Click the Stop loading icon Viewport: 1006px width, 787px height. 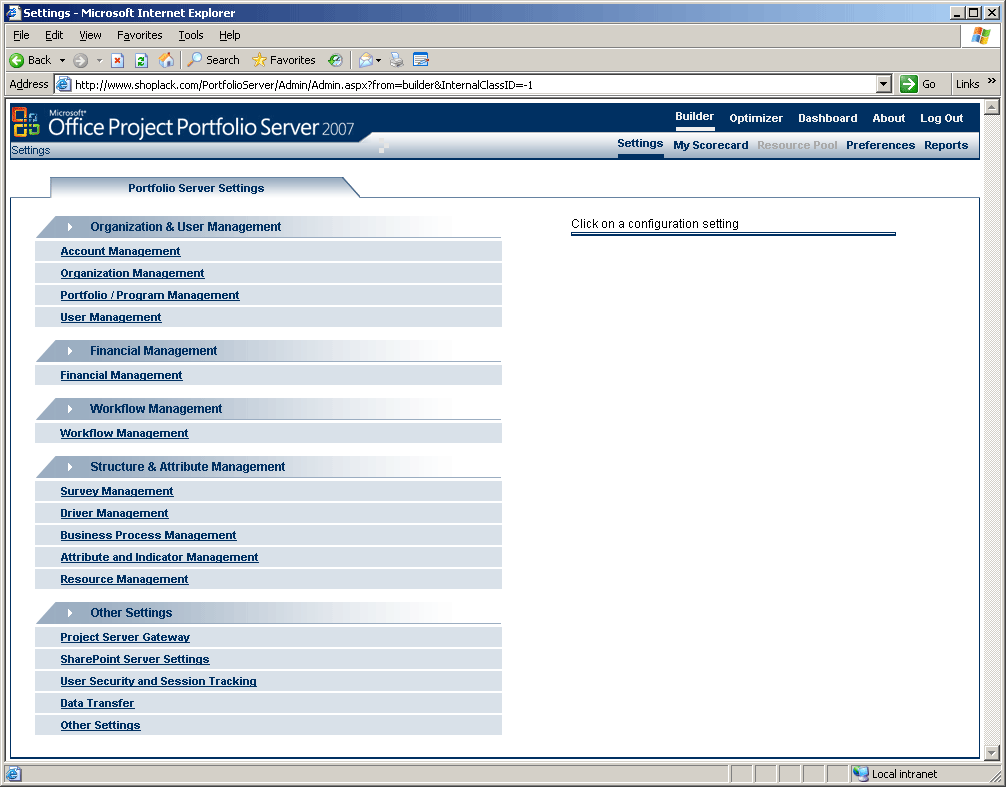[117, 60]
